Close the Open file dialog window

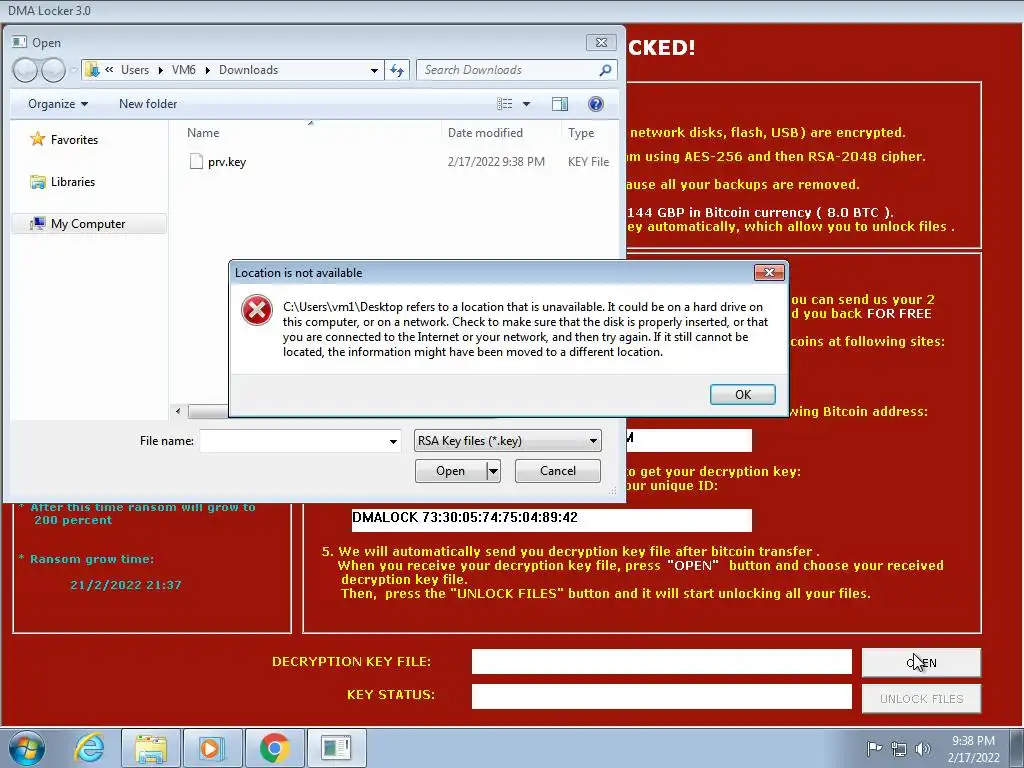coord(601,42)
